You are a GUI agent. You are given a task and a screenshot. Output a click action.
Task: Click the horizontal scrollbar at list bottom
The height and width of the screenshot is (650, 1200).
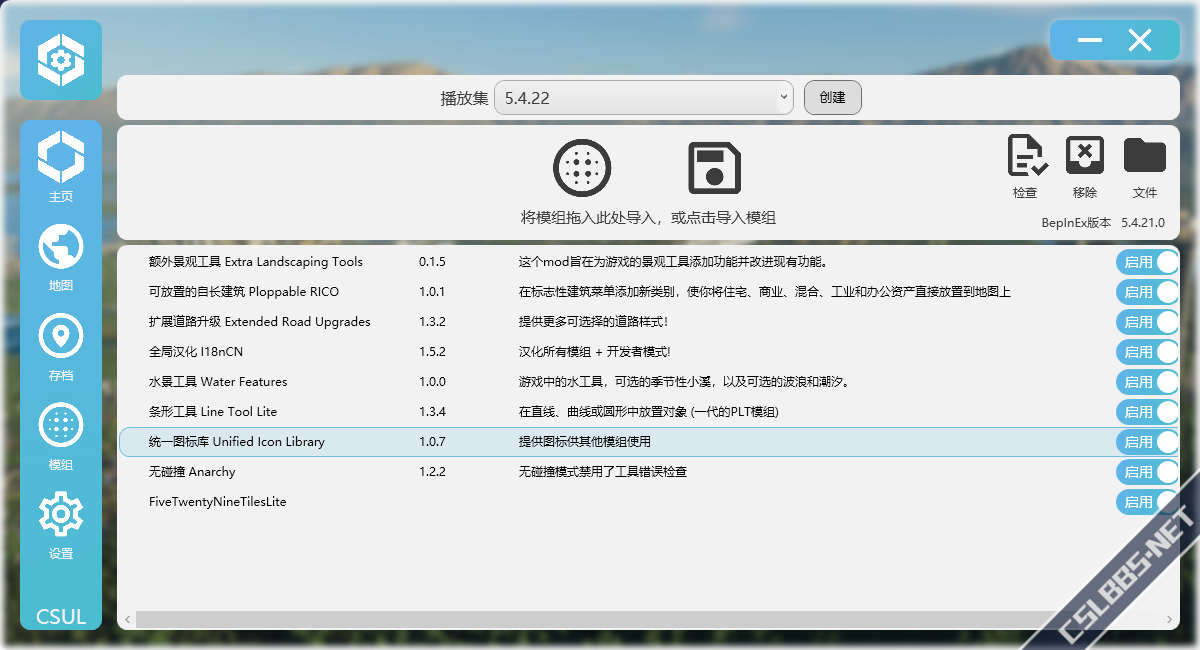(600, 619)
